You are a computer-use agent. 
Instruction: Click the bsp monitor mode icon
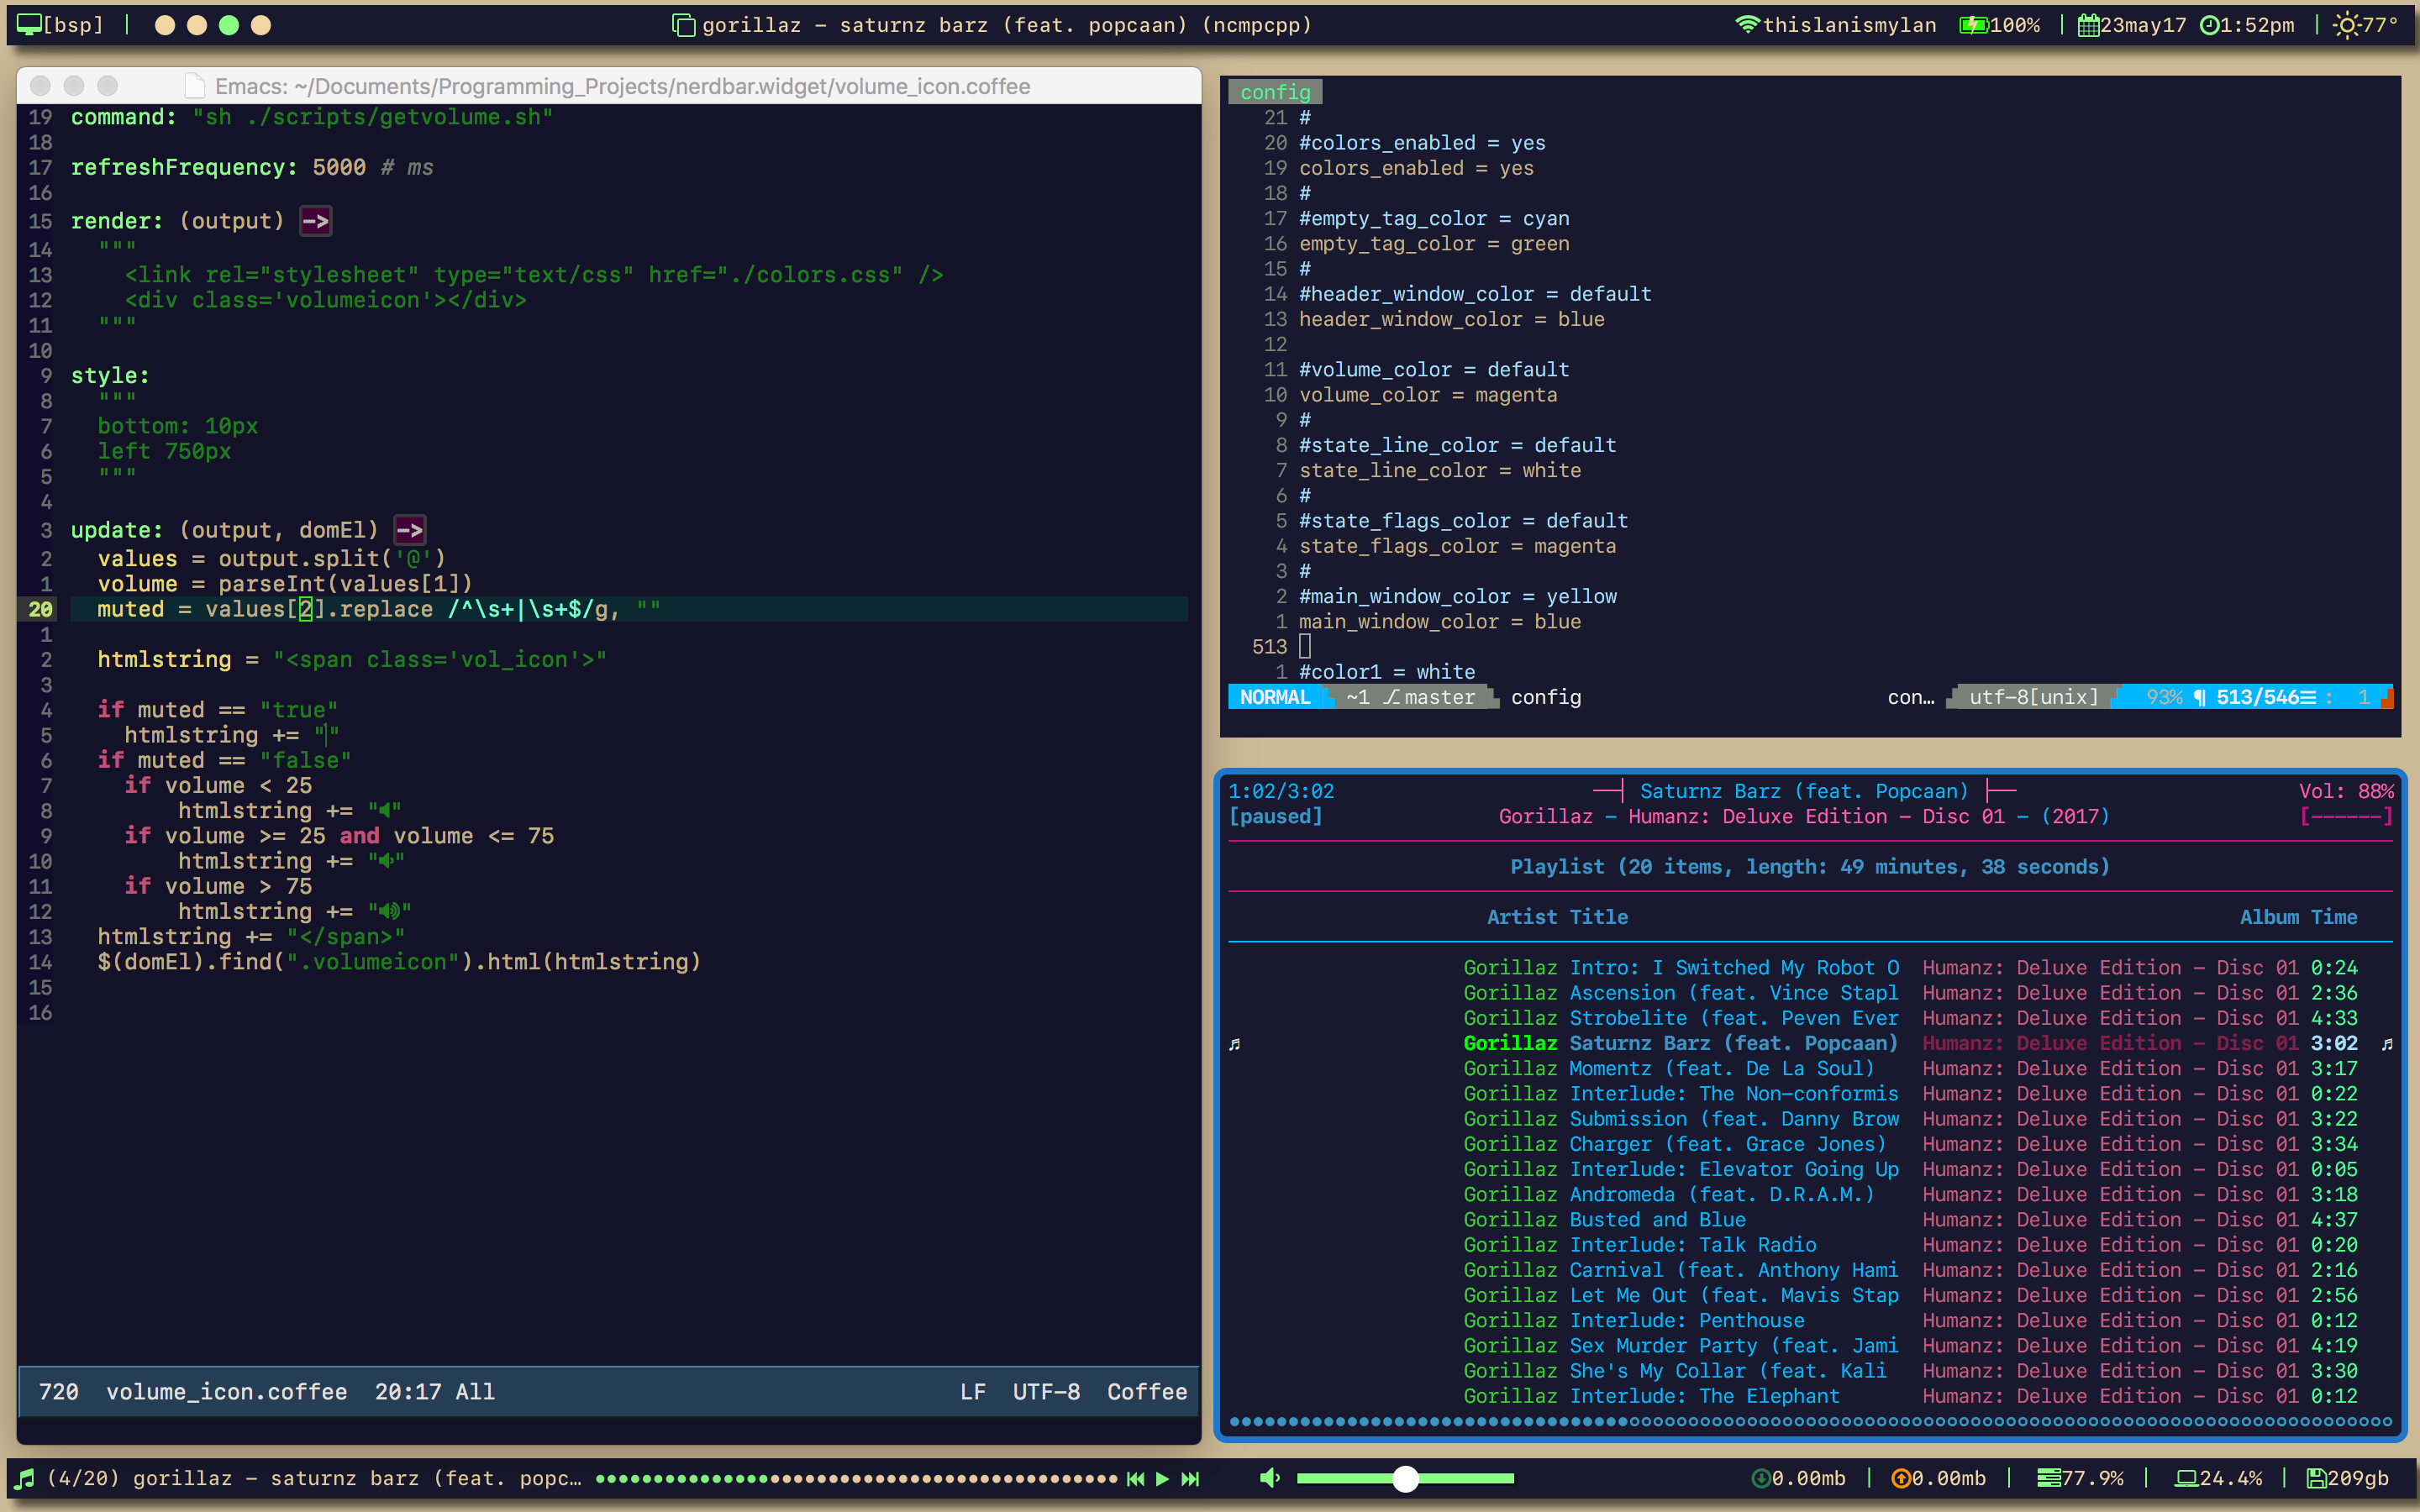(x=30, y=25)
